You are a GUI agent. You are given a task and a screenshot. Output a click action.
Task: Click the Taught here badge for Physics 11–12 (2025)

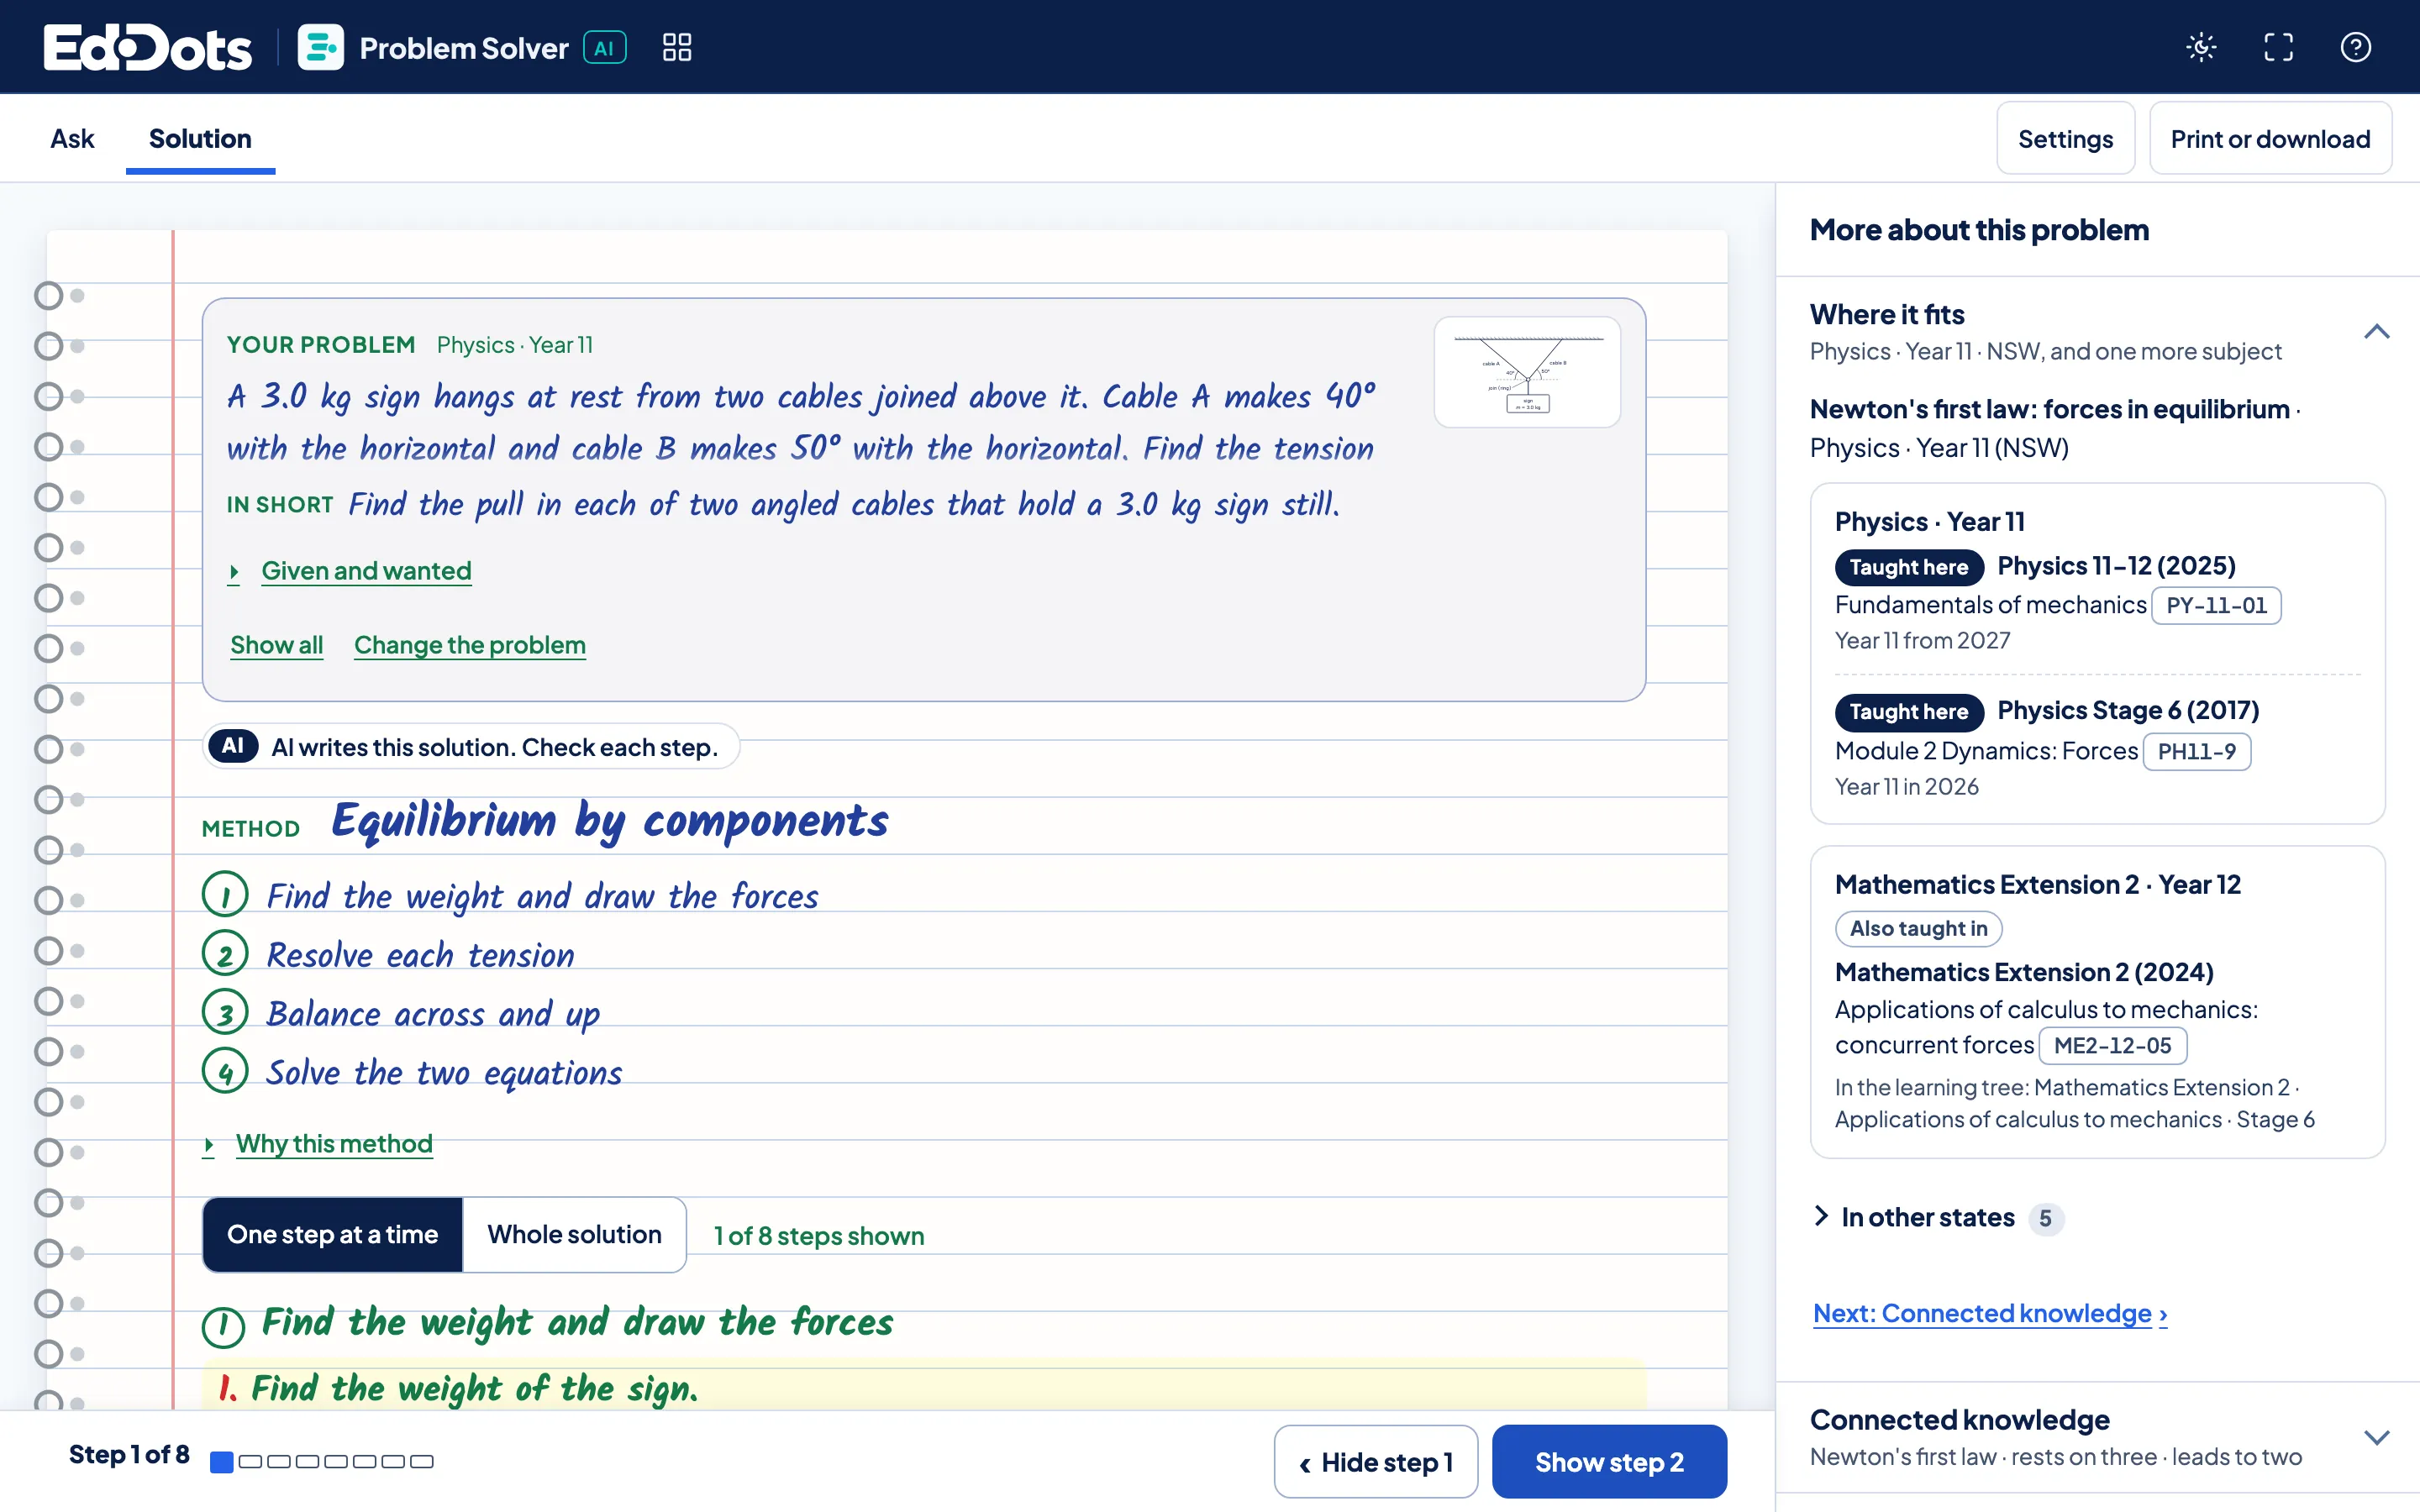point(1908,567)
